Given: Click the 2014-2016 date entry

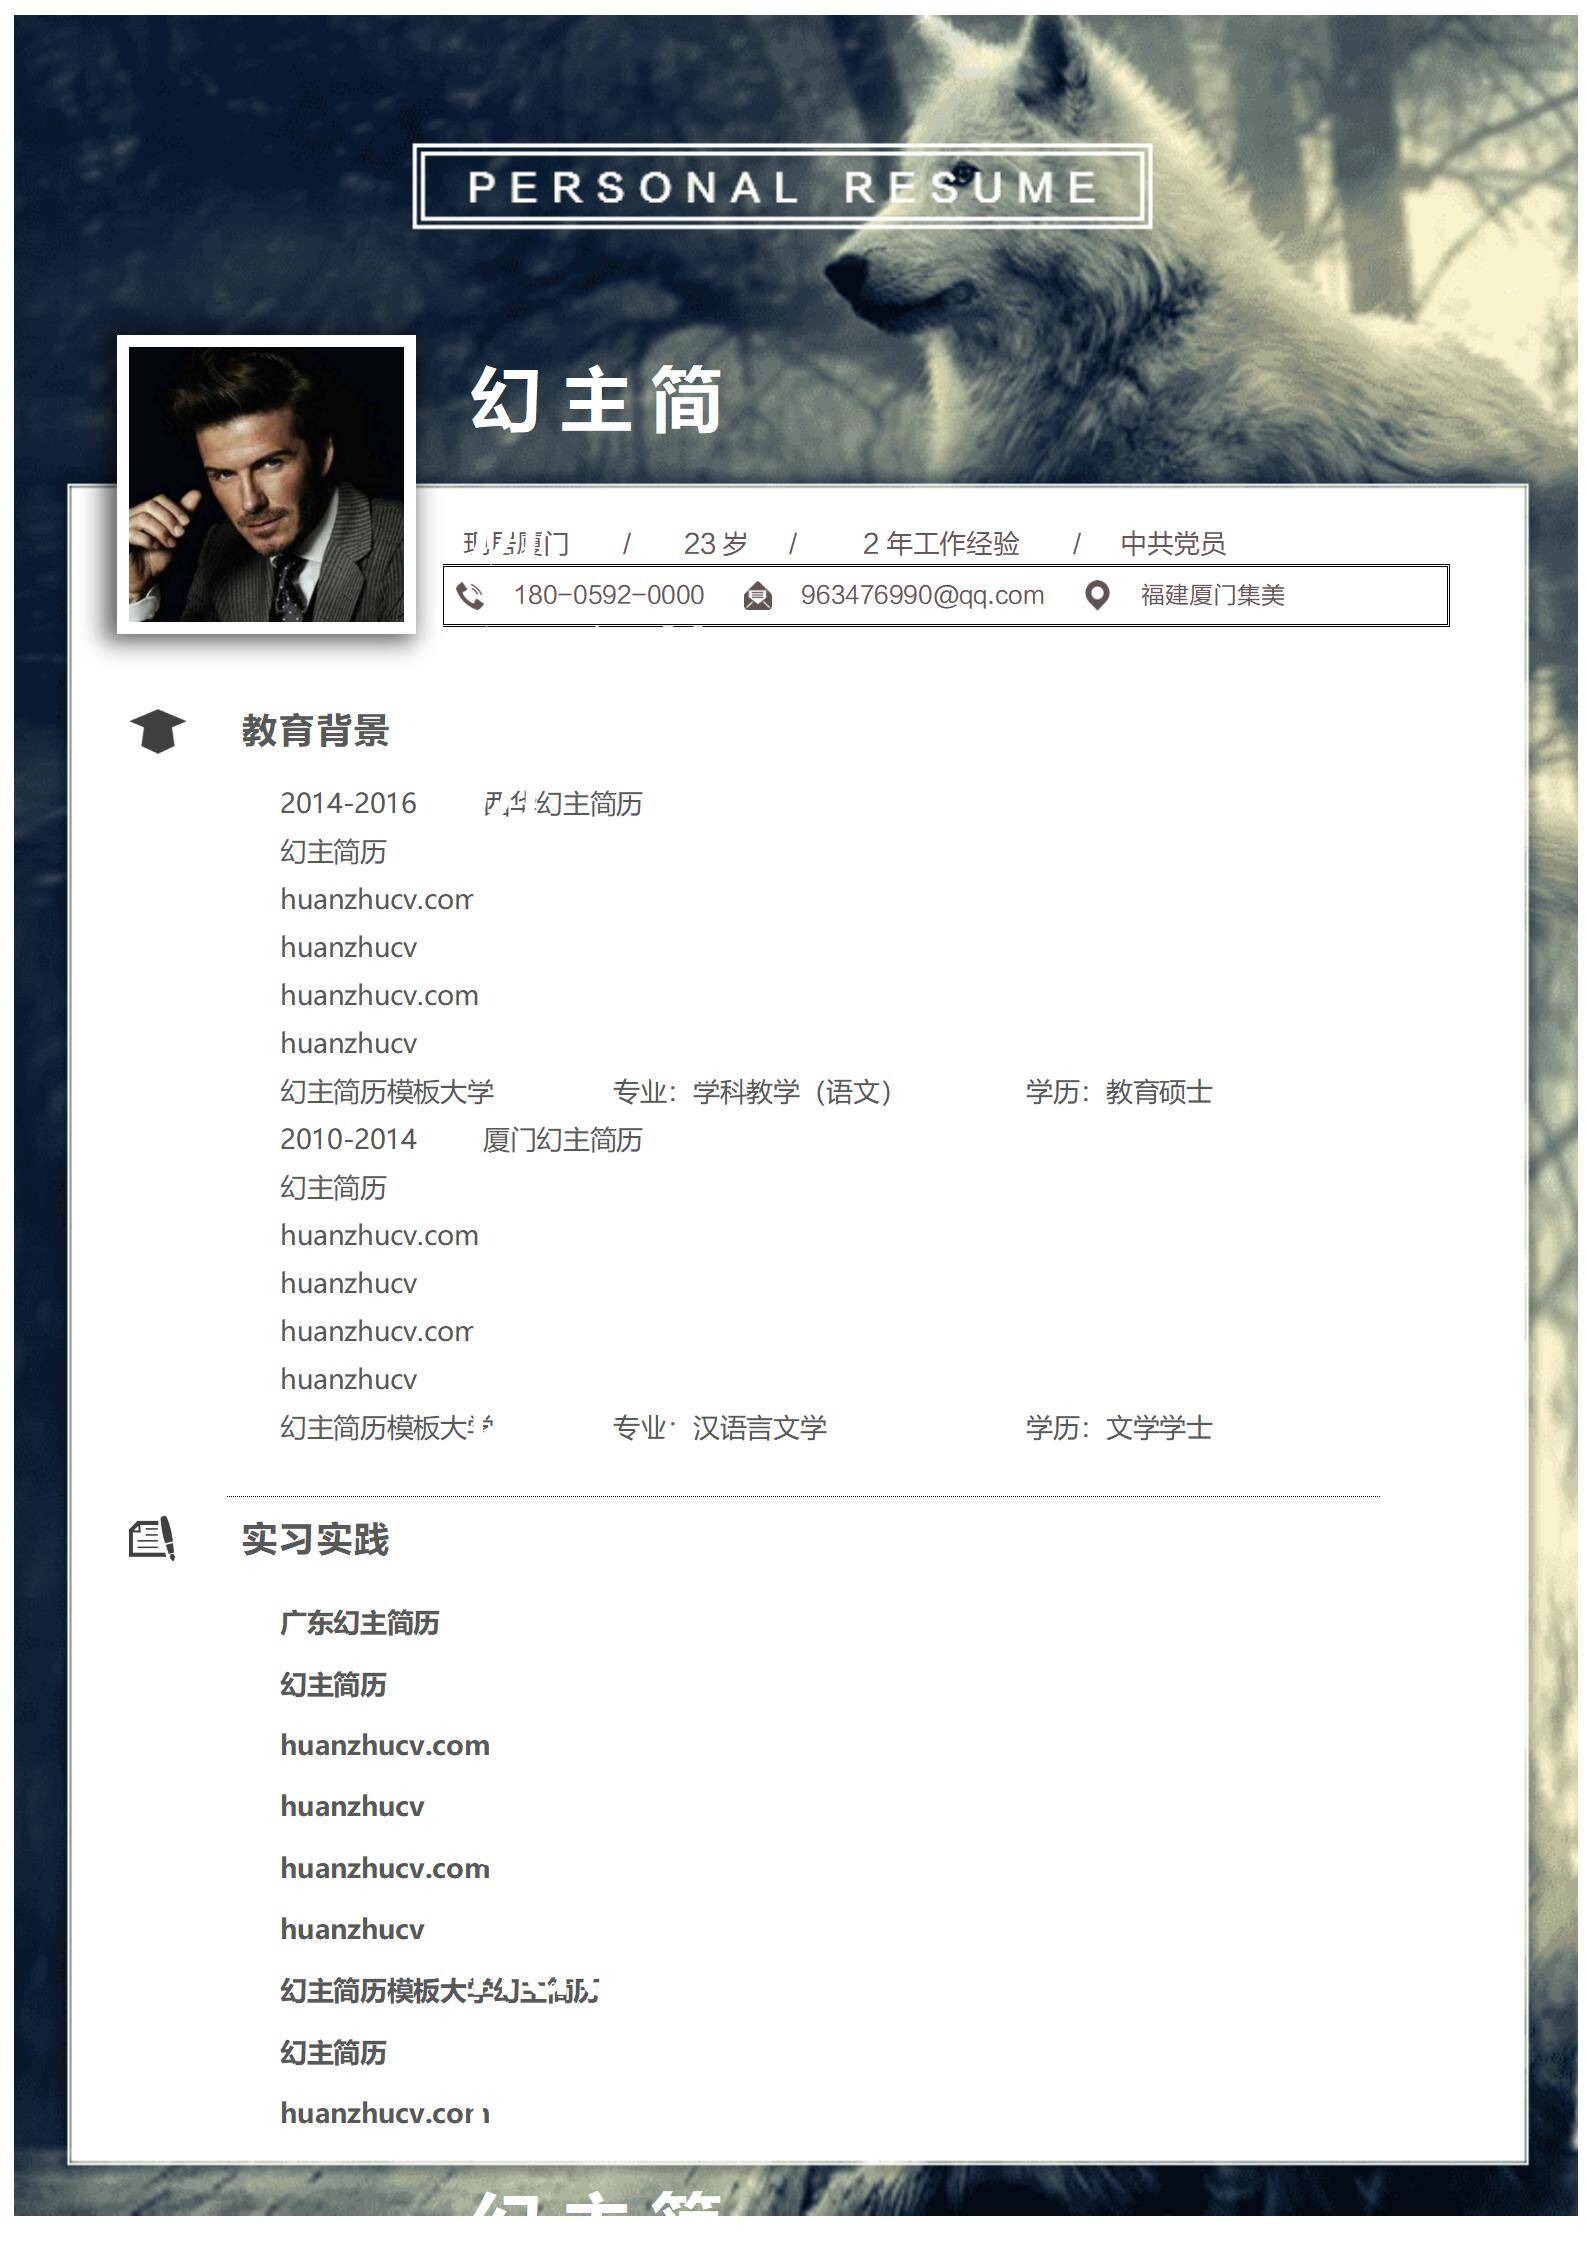Looking at the screenshot, I should (348, 803).
